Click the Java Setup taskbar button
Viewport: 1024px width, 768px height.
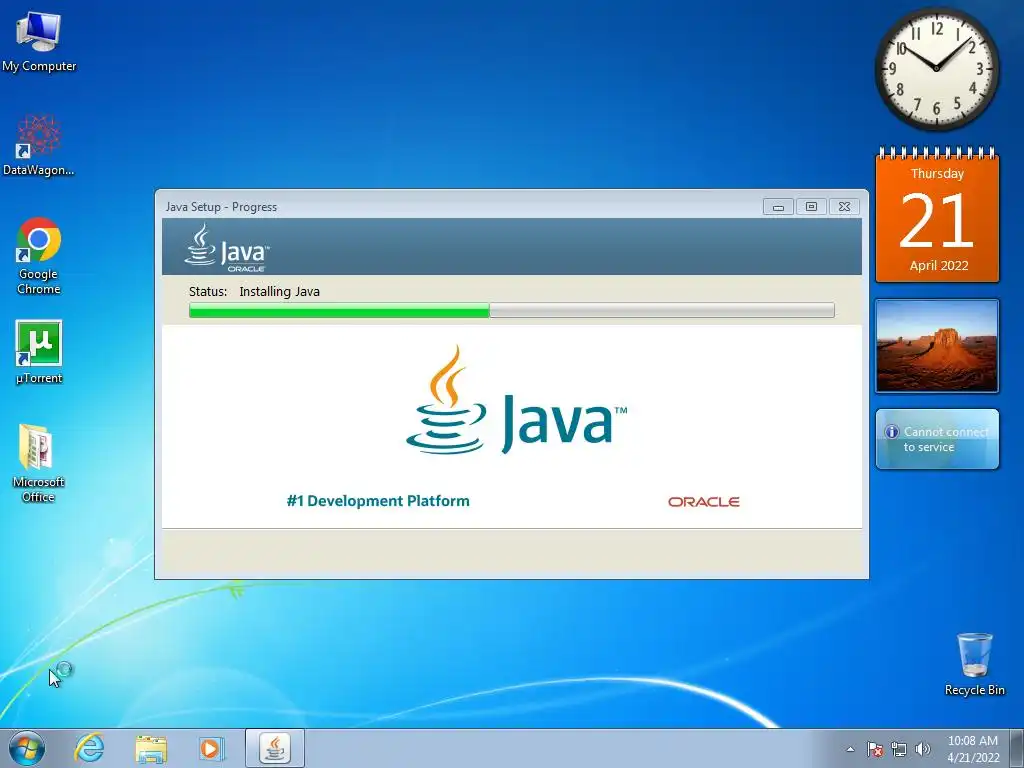[275, 748]
